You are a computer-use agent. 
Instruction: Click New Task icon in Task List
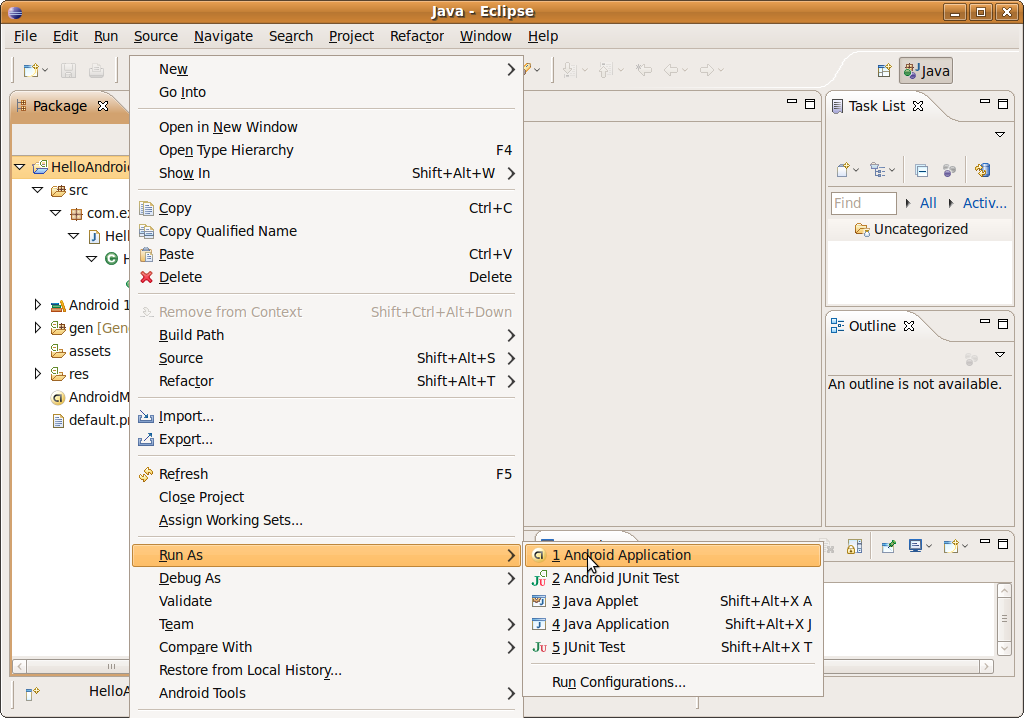[843, 170]
